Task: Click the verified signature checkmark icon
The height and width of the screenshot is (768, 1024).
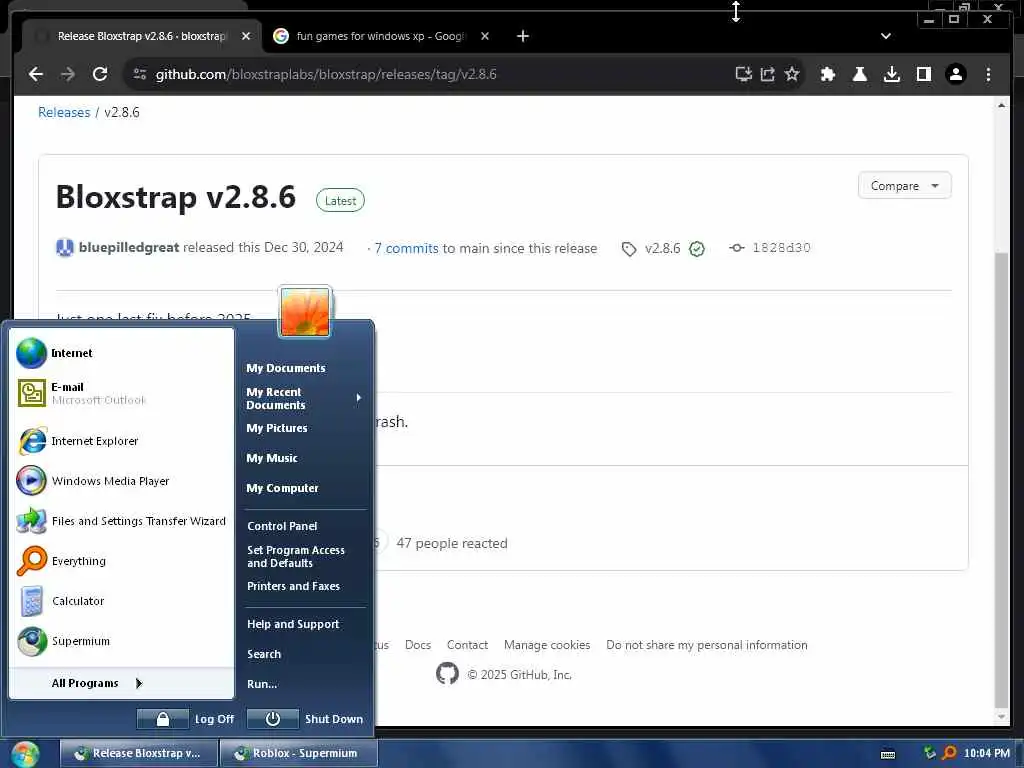Action: pos(697,249)
